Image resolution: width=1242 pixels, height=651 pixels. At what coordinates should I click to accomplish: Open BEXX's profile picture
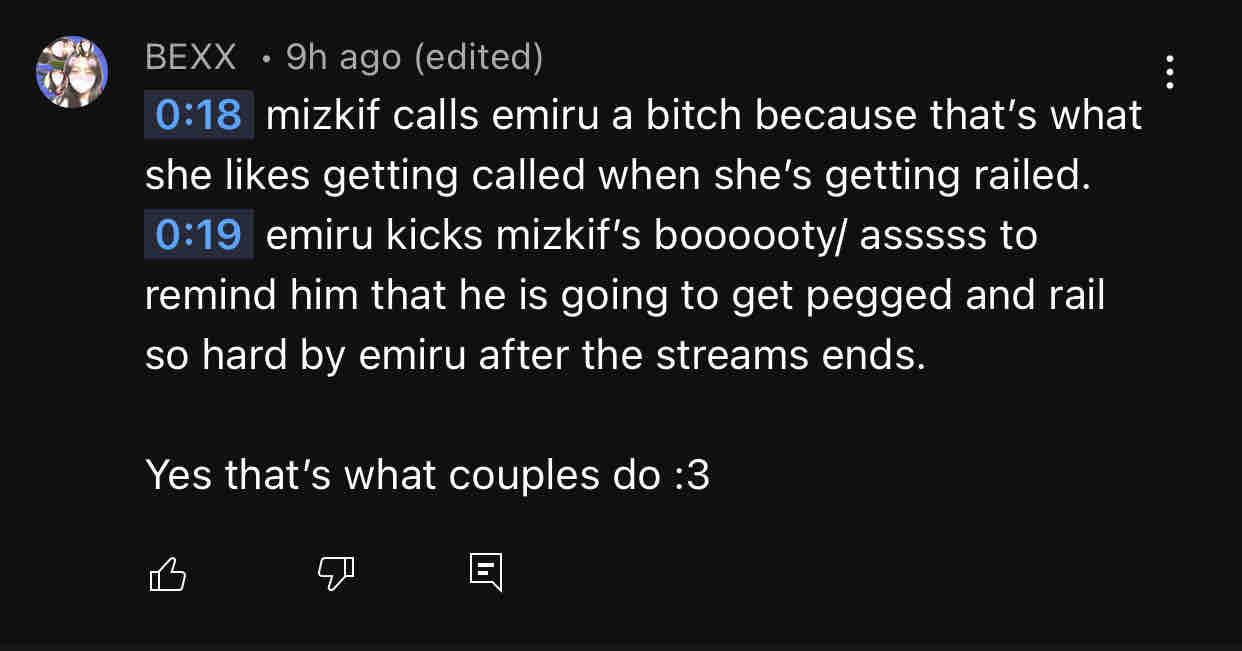click(x=73, y=72)
